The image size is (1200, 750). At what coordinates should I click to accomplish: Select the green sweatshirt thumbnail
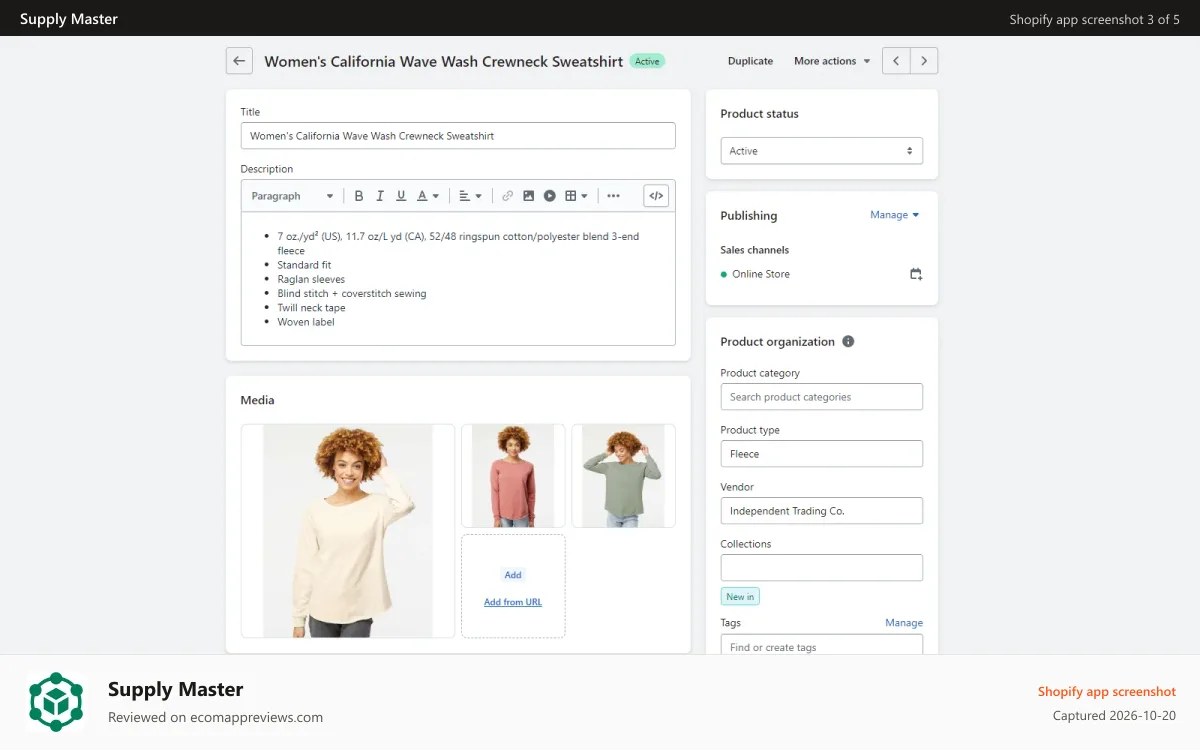point(623,476)
